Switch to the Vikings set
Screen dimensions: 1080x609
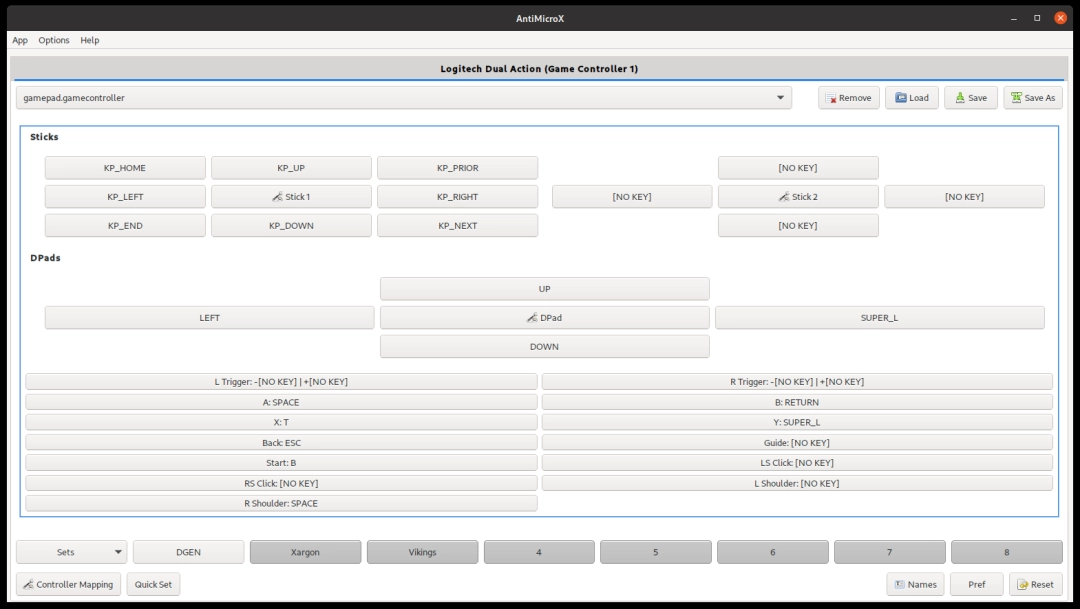[x=422, y=551]
